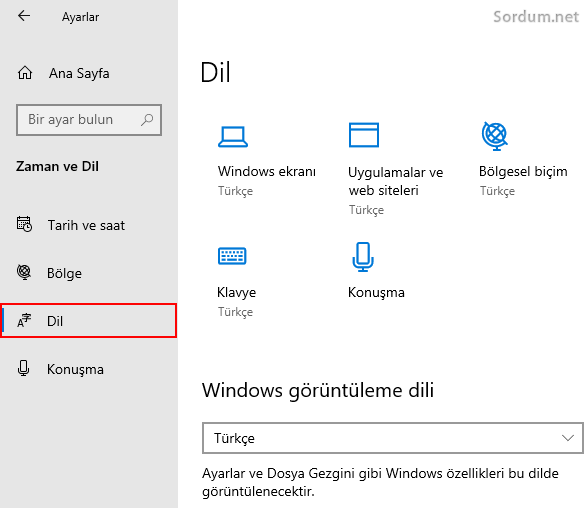Focus the 'Bir ayar bulun' search field

[89, 120]
